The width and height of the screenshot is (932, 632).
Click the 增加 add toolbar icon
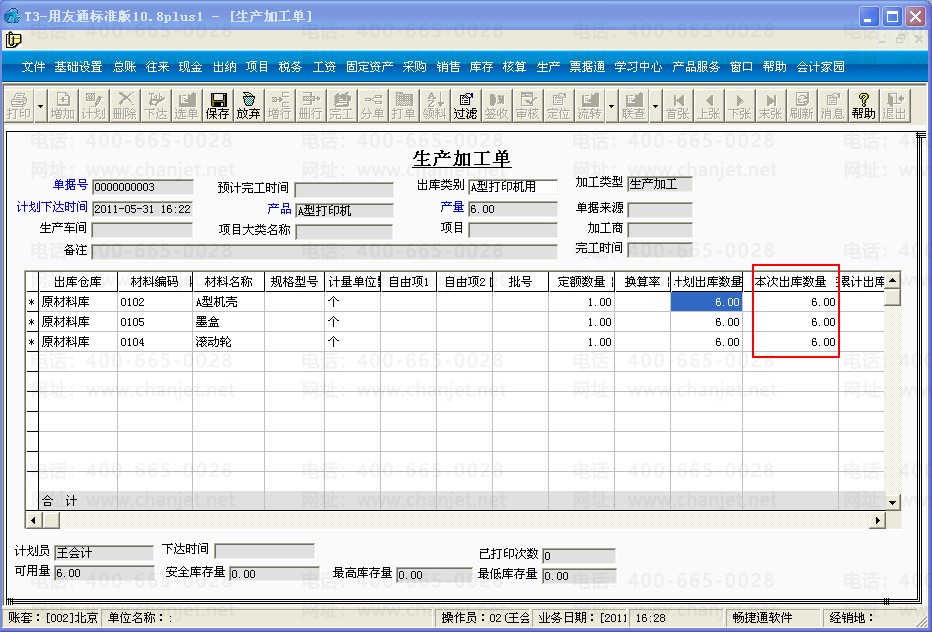pyautogui.click(x=62, y=105)
